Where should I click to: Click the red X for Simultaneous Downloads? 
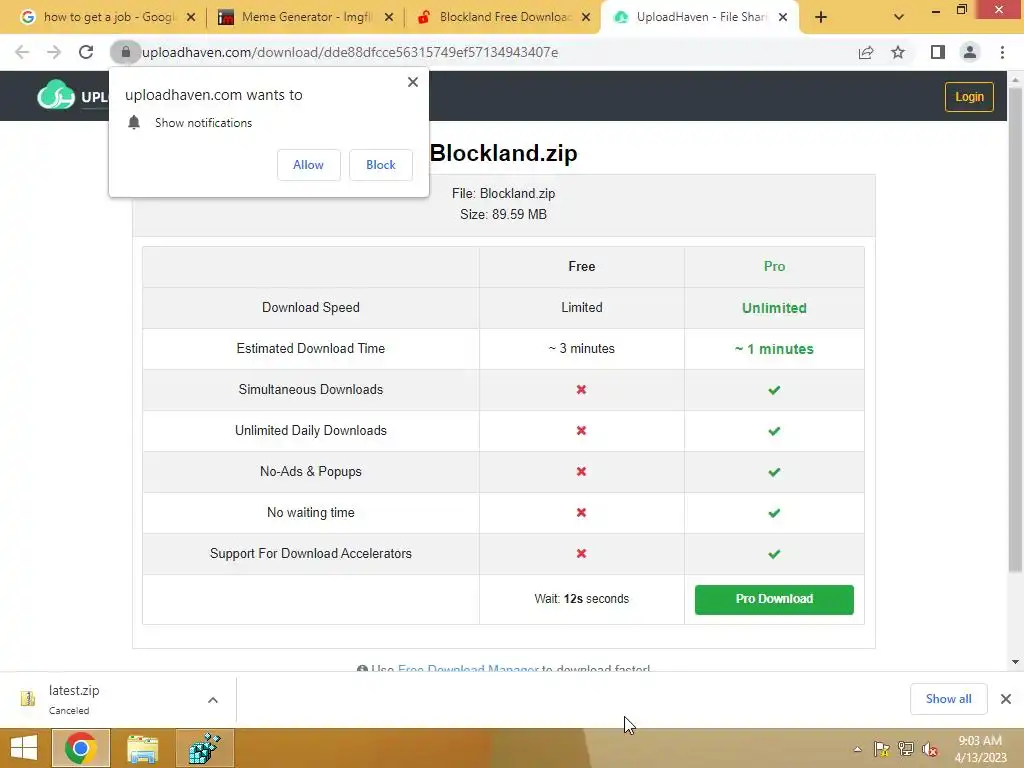[581, 390]
